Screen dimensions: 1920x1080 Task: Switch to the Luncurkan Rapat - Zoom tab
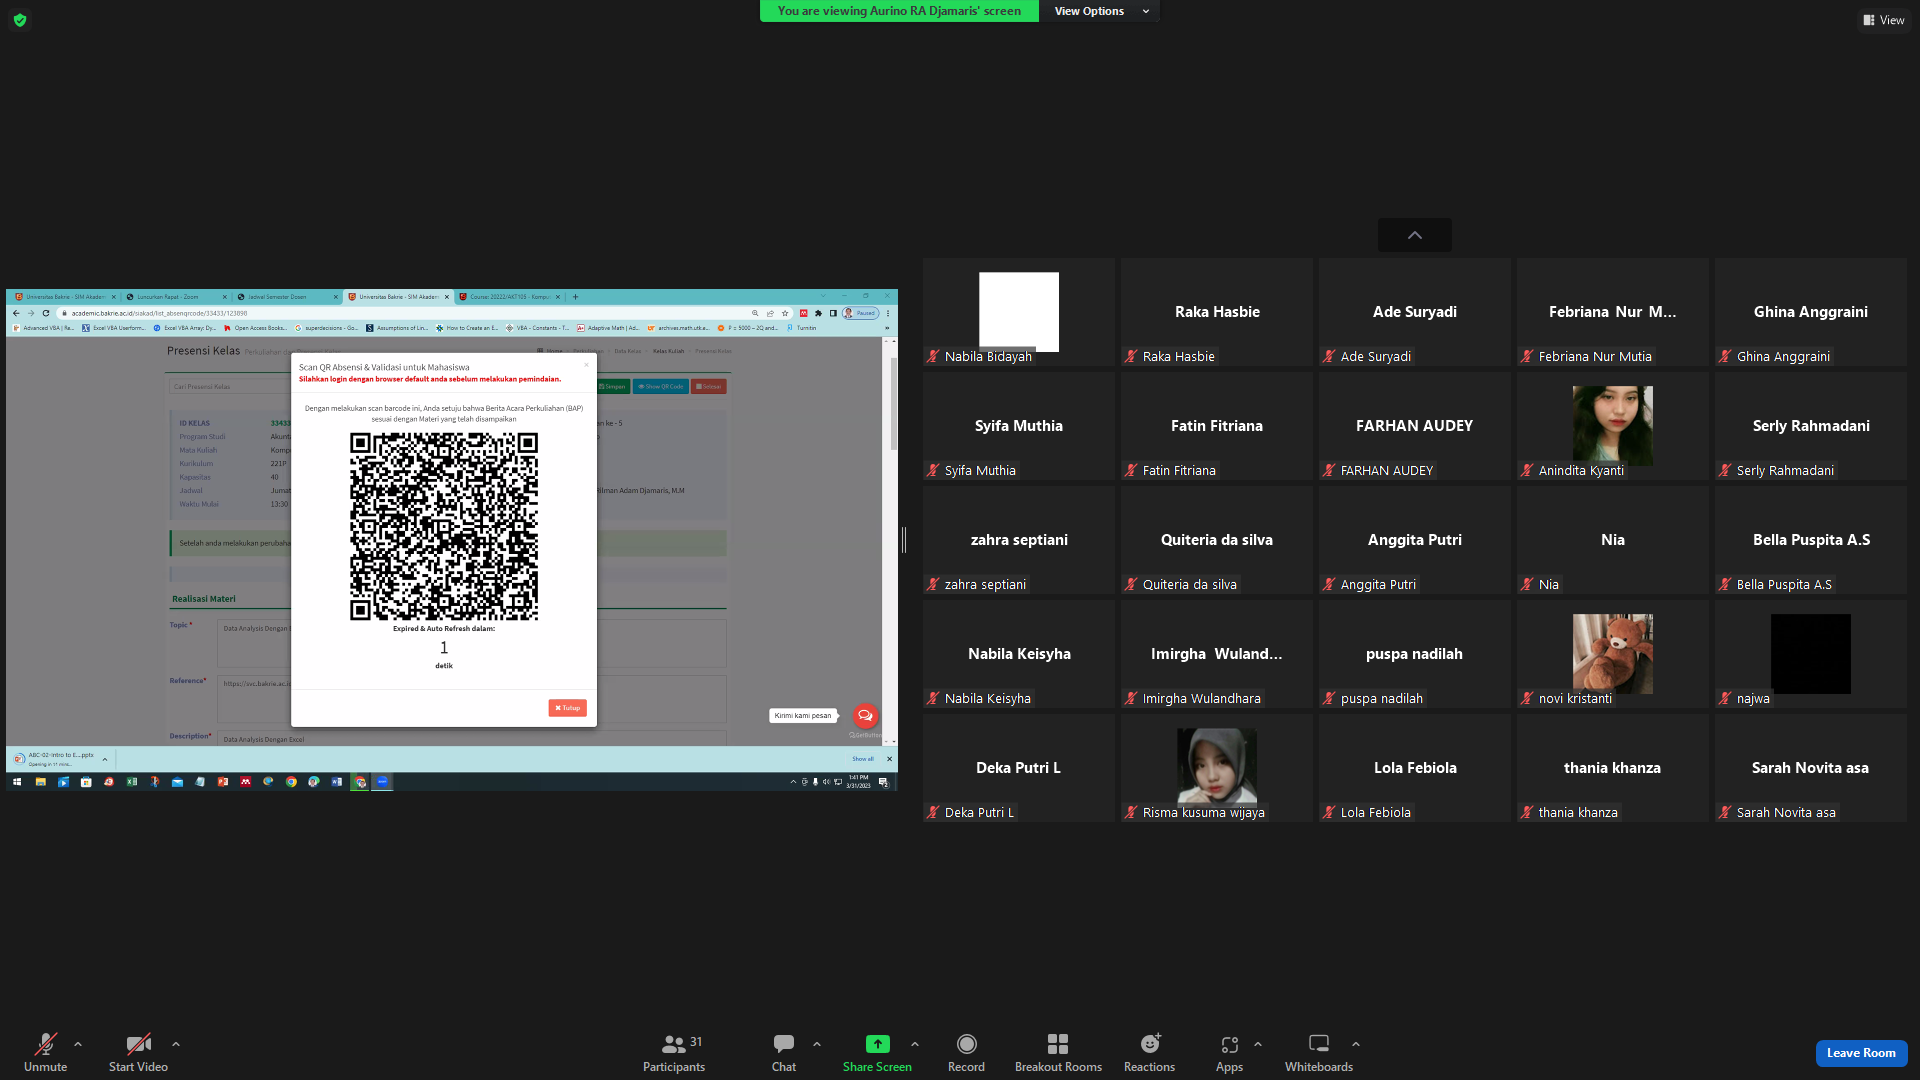click(175, 297)
